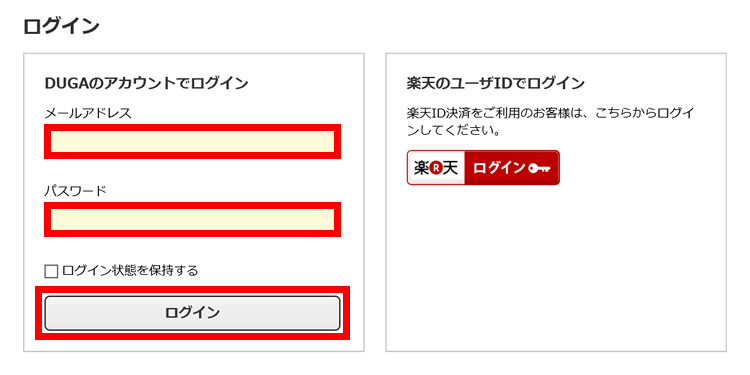Click the red 楽天 ログイン button
The height and width of the screenshot is (375, 750).
pos(483,168)
